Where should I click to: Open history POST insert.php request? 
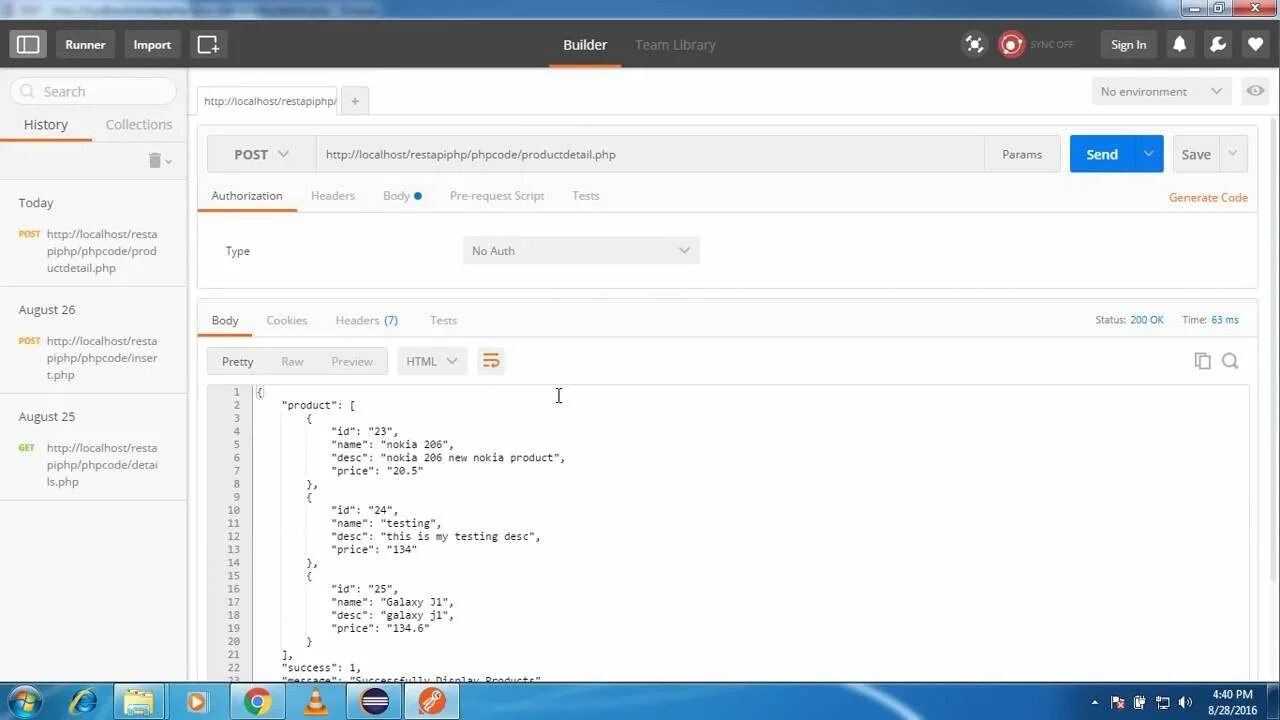pos(92,358)
